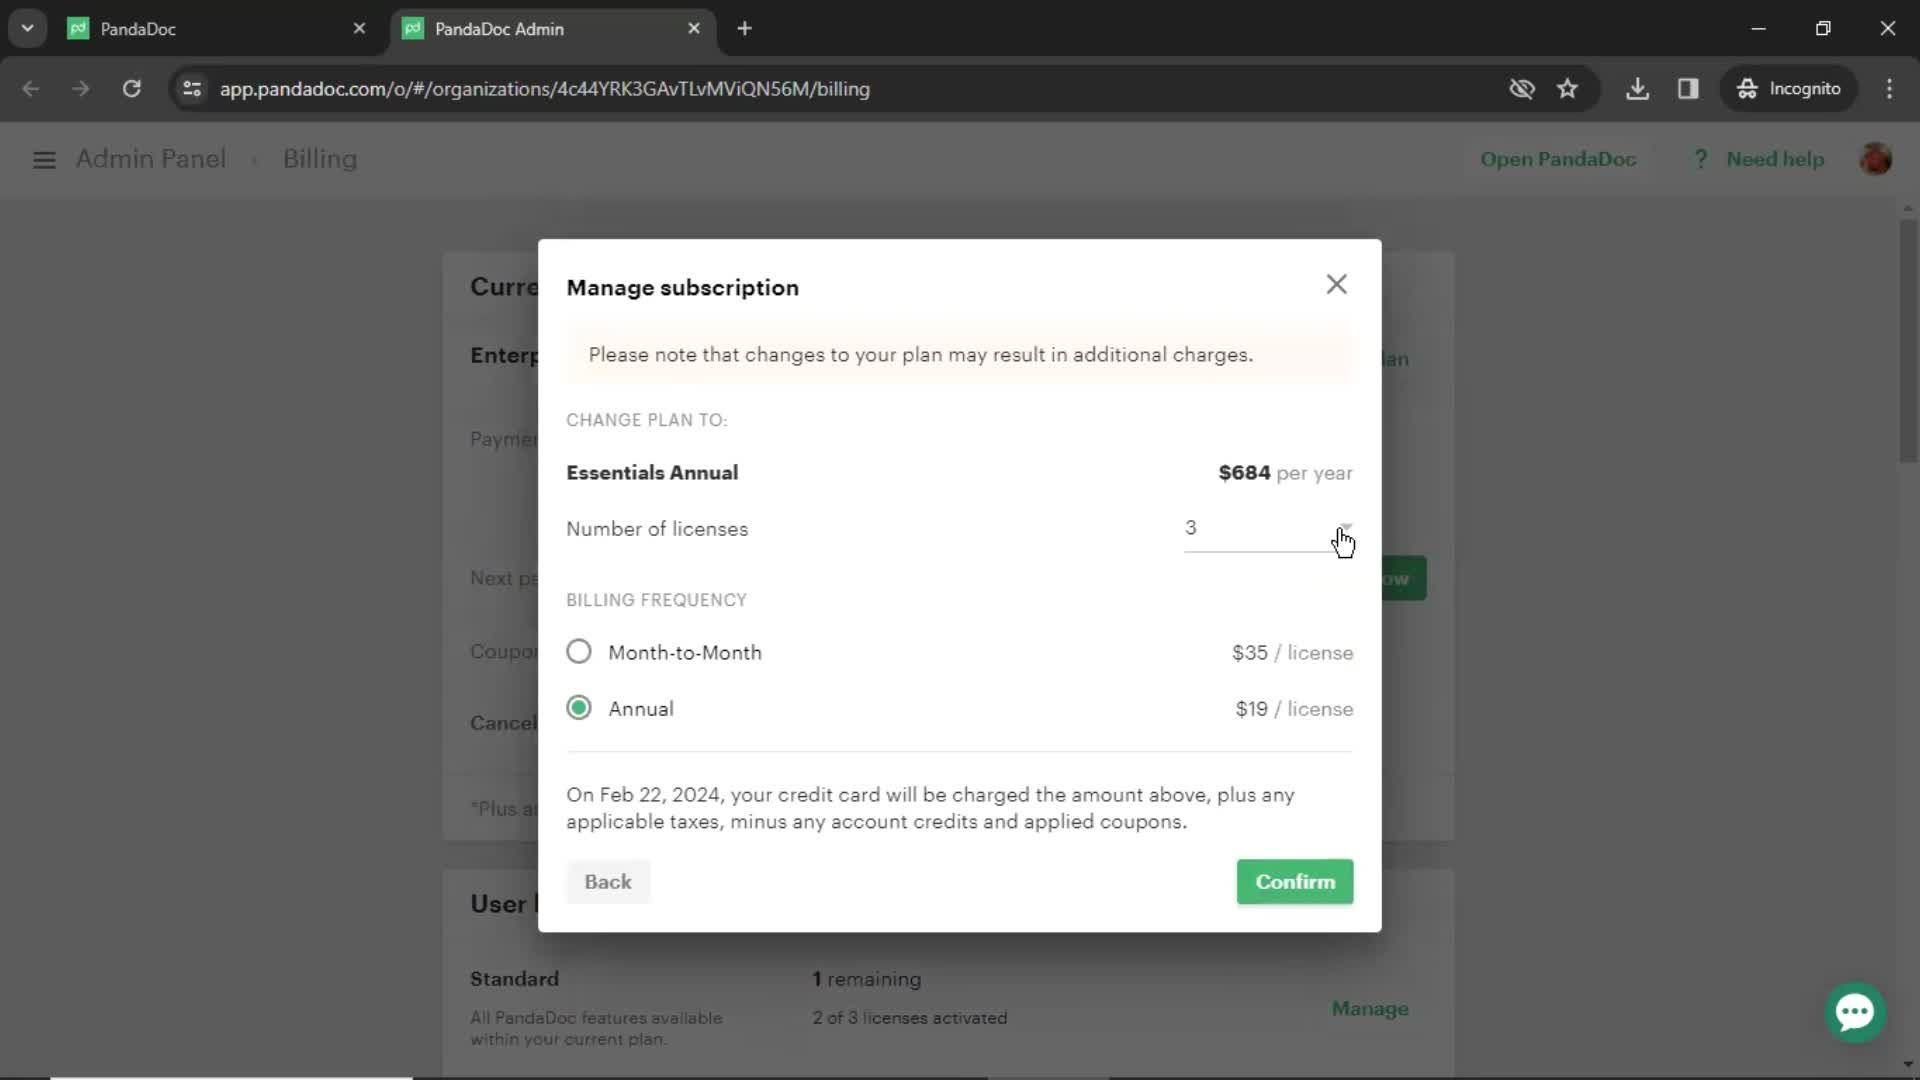The image size is (1920, 1080).
Task: Open PandaDoc via Open PandaDoc button
Action: [x=1559, y=160]
